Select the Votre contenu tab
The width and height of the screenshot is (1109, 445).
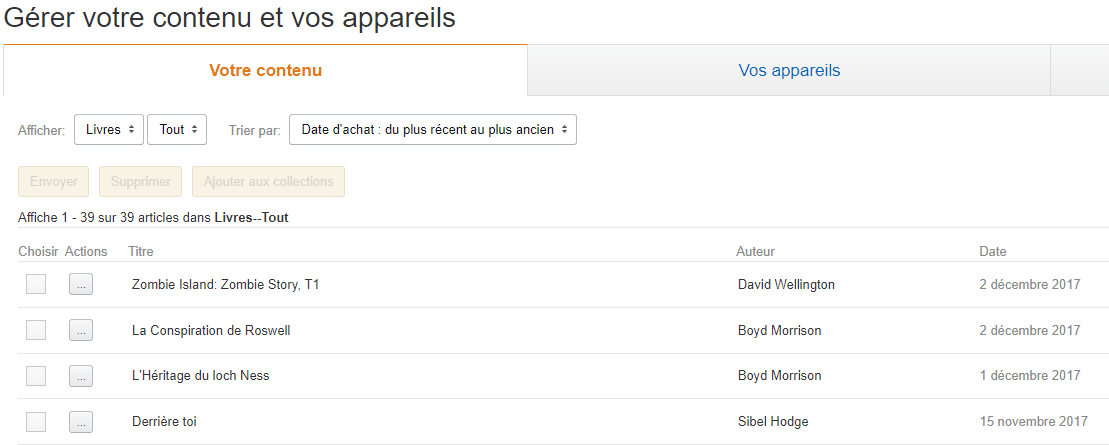265,71
